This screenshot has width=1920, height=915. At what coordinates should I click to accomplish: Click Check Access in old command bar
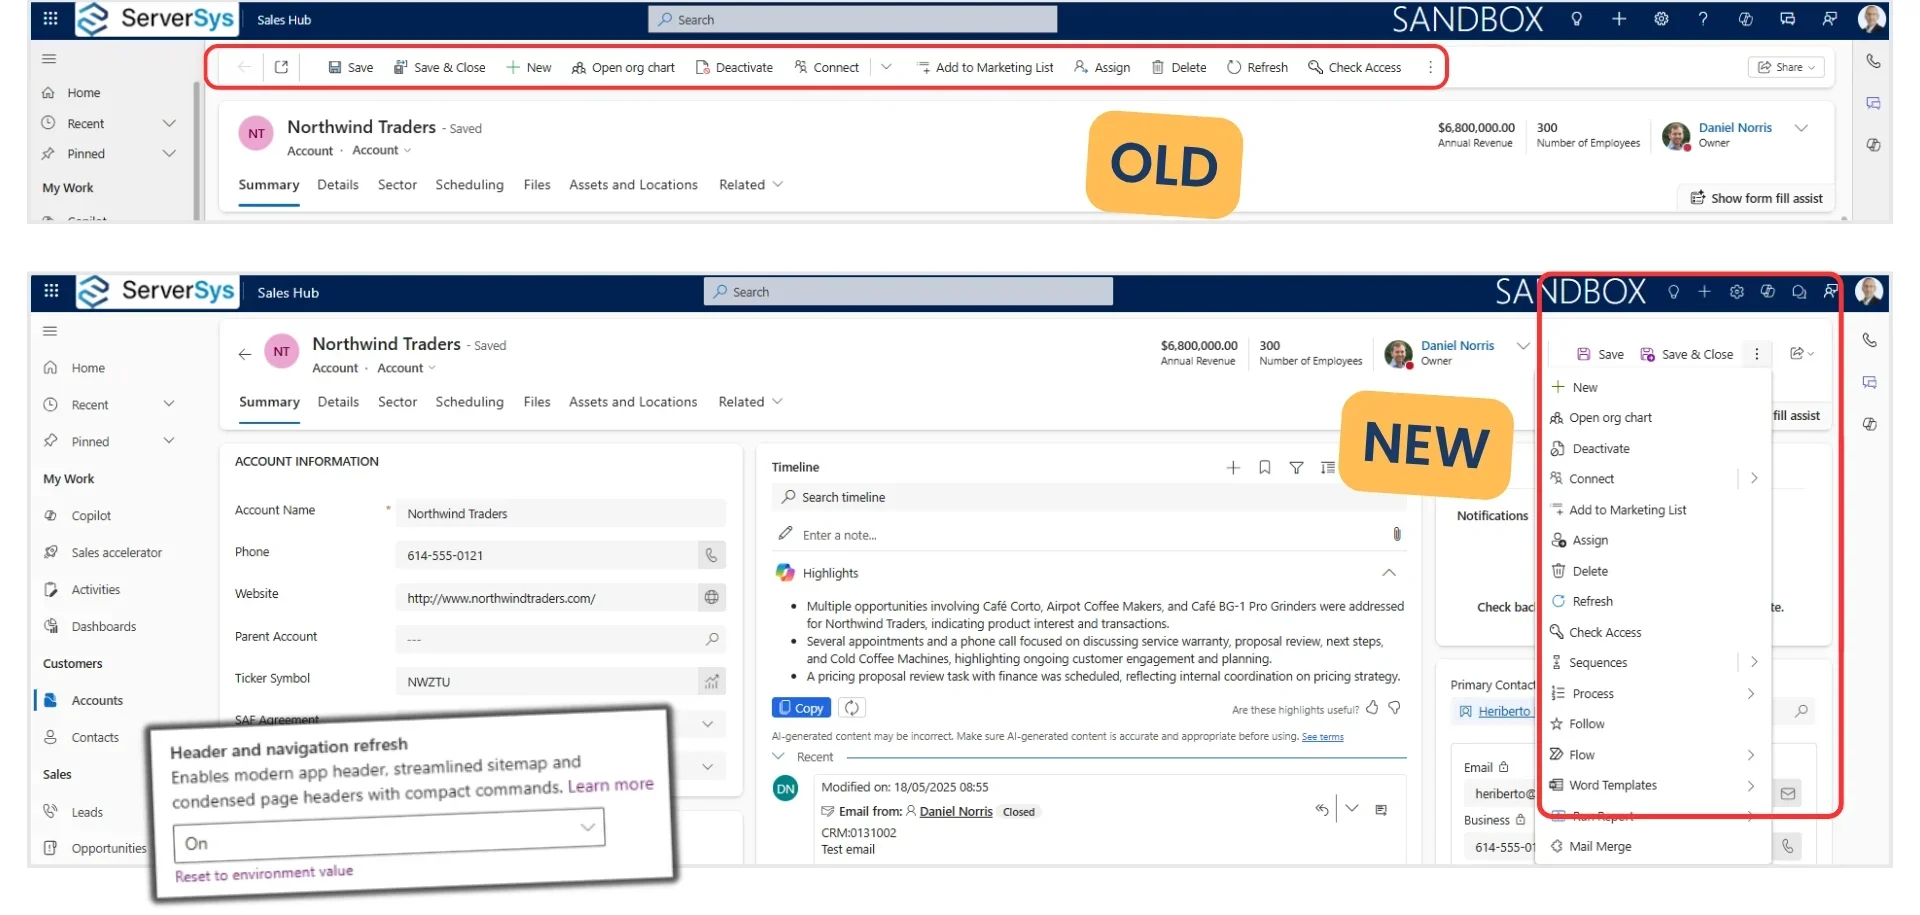1355,68
